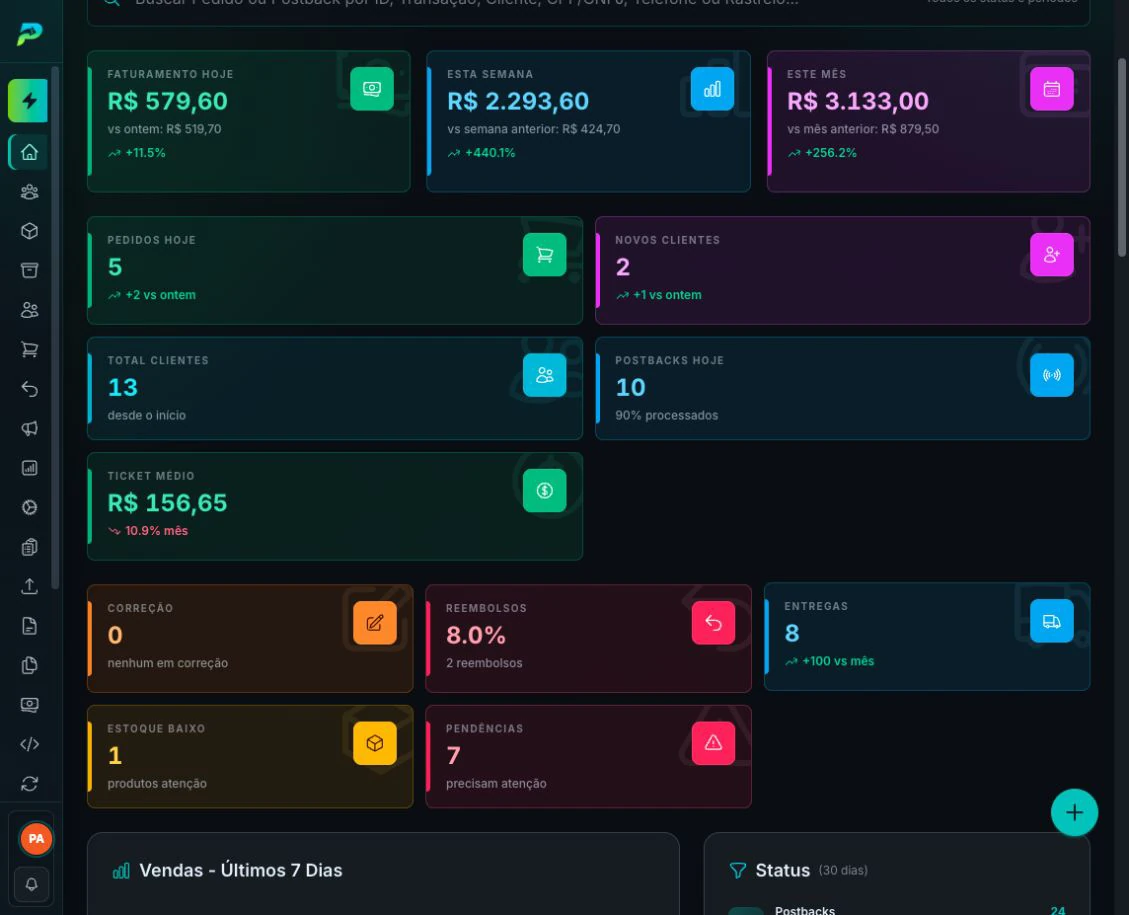Click the bar chart icon on Esta Semana card
Viewport: 1129px width, 915px height.
click(712, 89)
